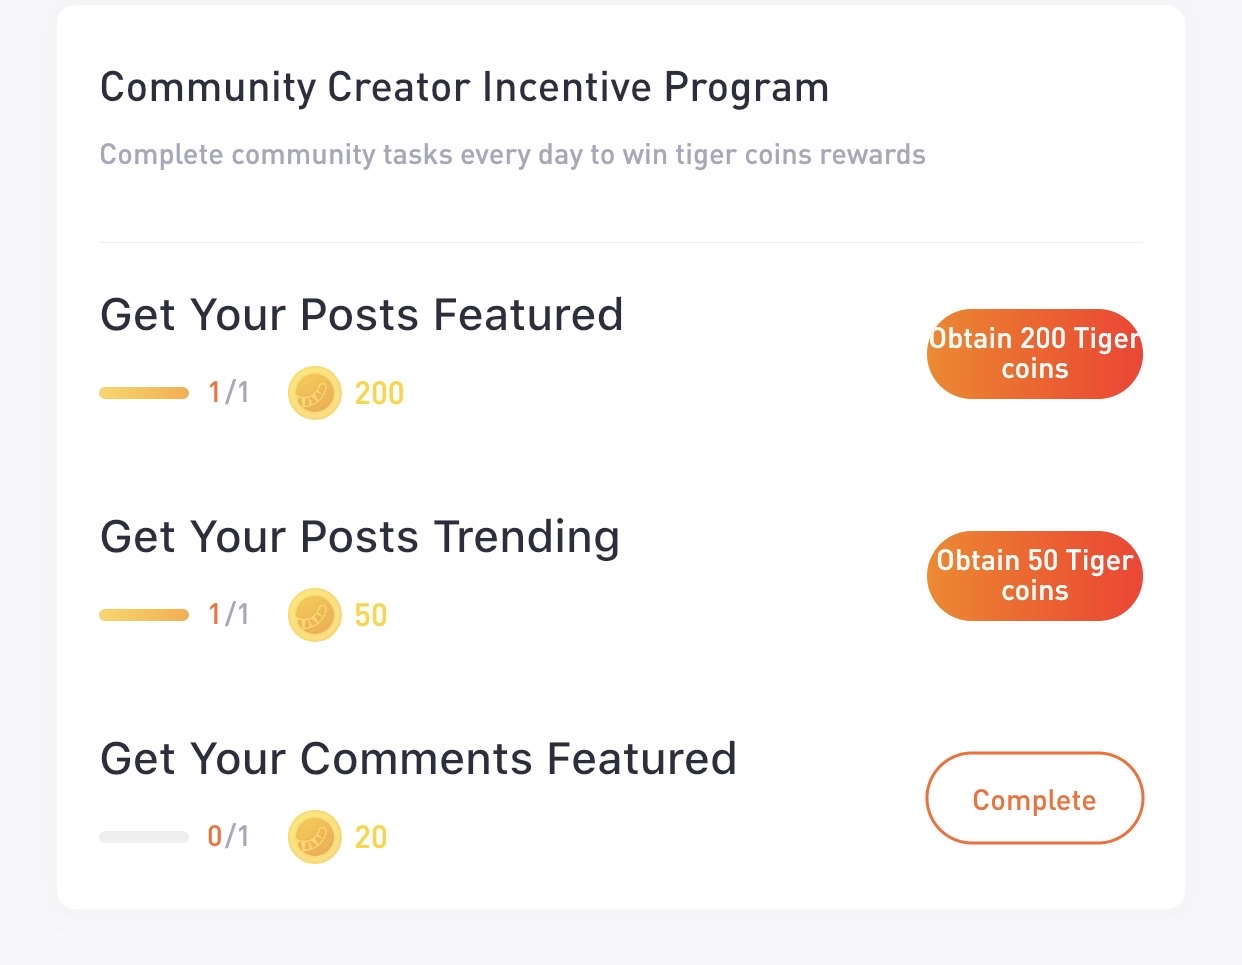Open the Get Your Comments Featured task

pos(418,759)
